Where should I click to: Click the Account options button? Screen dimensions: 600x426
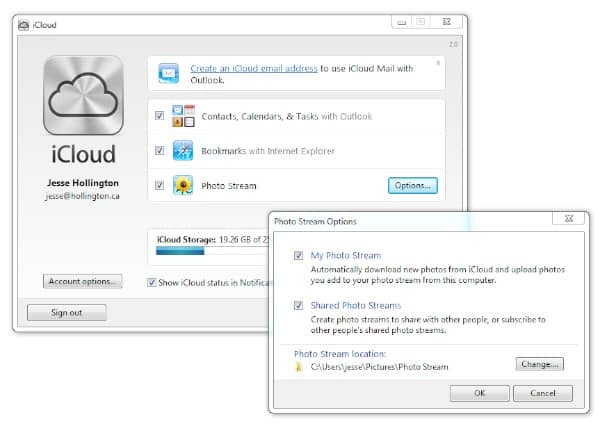[83, 282]
